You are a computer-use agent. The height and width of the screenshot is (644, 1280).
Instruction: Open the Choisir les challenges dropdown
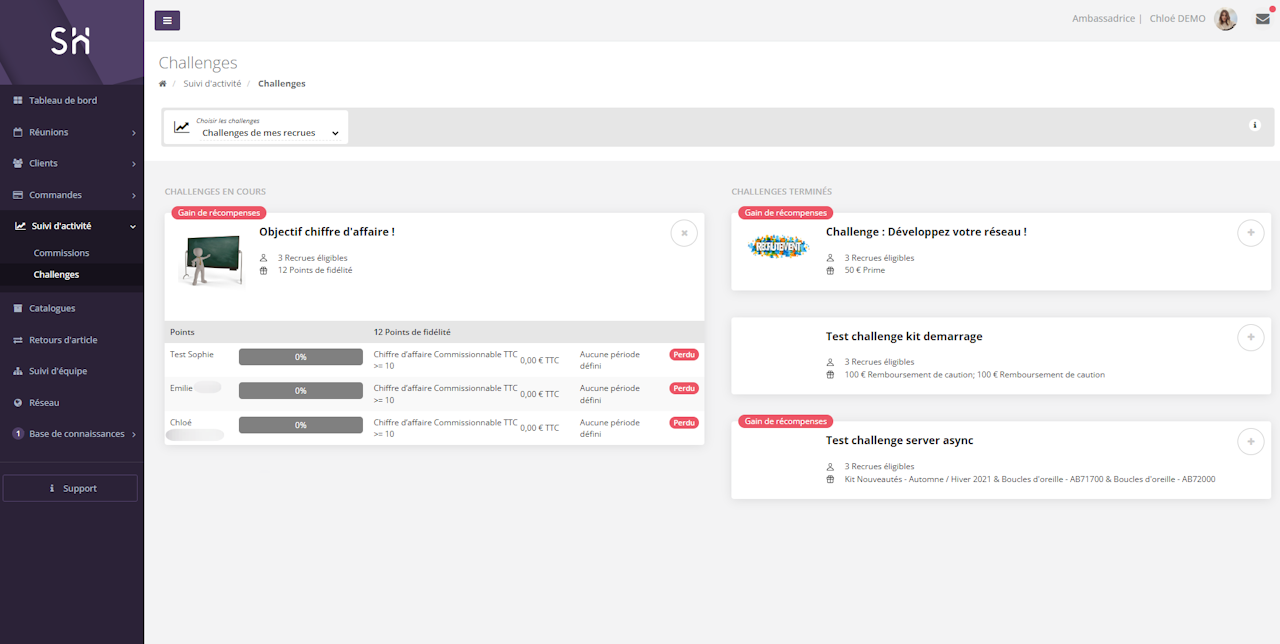coord(256,128)
